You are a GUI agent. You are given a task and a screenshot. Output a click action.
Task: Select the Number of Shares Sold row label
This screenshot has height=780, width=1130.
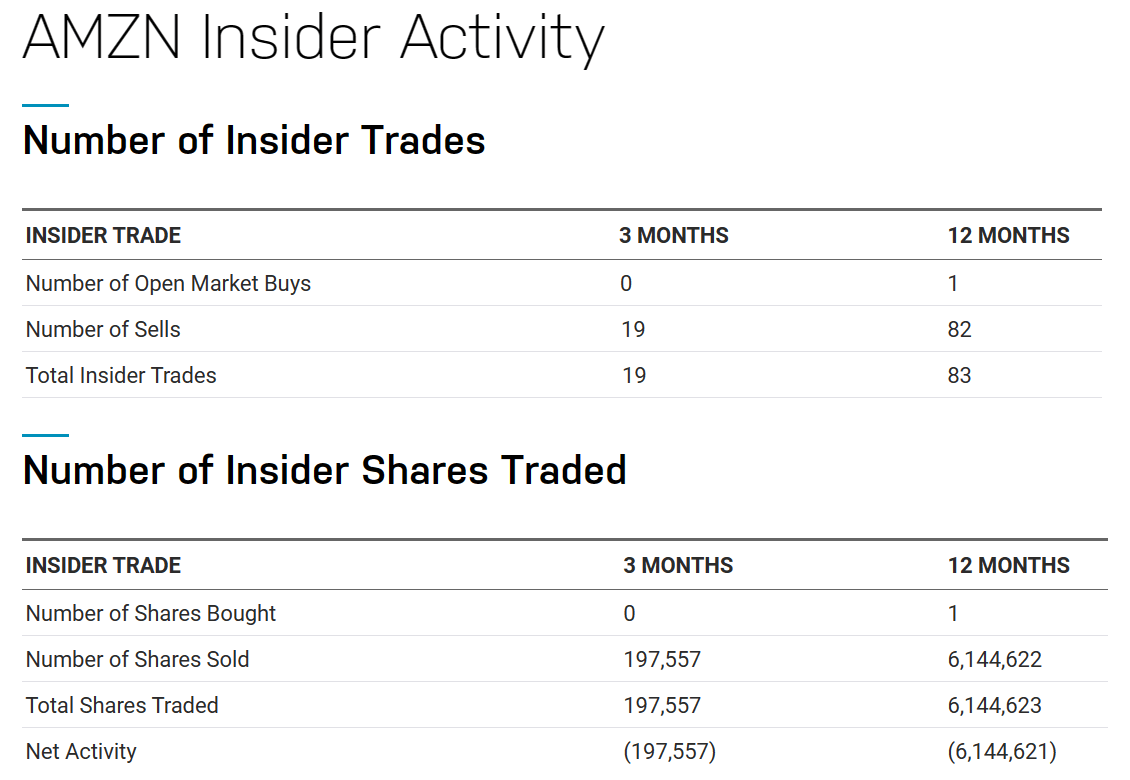coord(138,660)
